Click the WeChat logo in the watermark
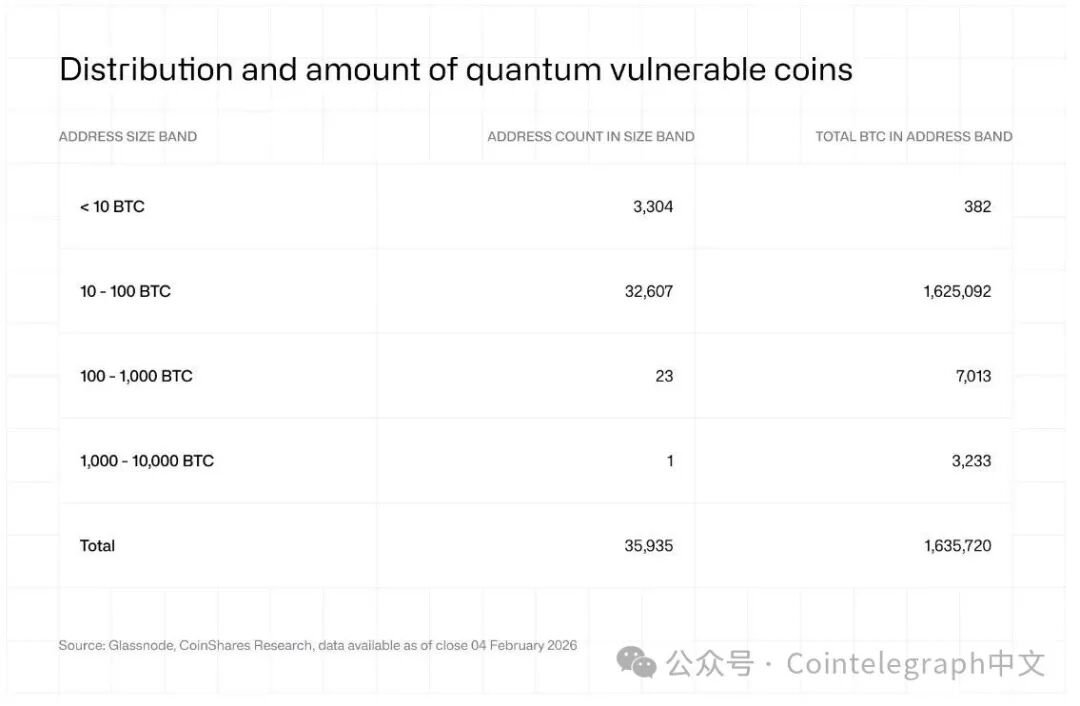Viewport: 1080px width, 706px height. click(636, 661)
